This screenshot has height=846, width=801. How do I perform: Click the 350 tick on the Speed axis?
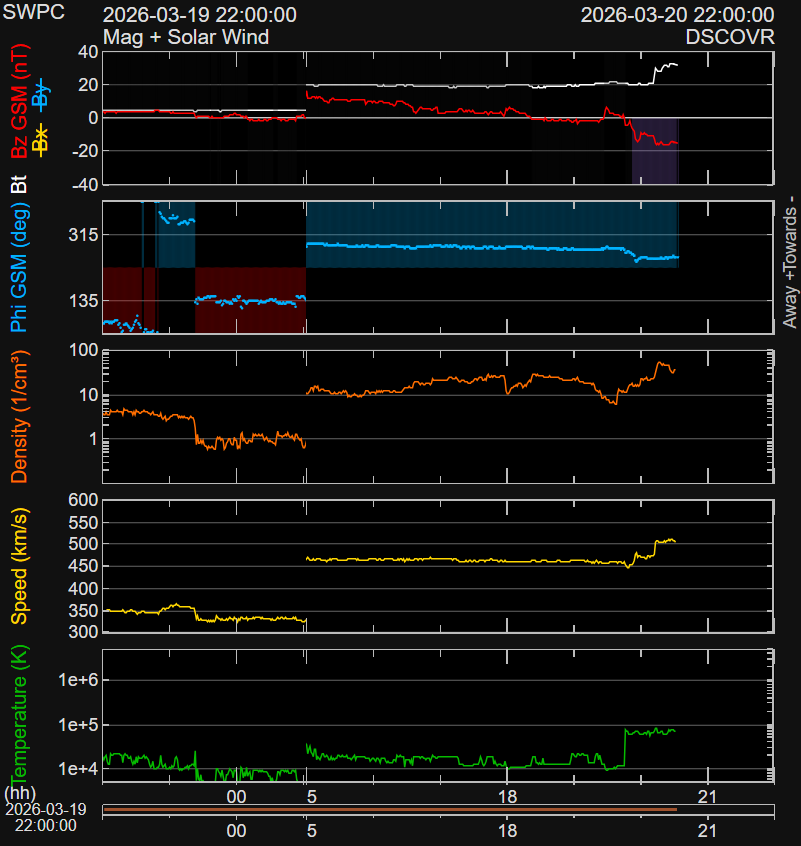84,611
